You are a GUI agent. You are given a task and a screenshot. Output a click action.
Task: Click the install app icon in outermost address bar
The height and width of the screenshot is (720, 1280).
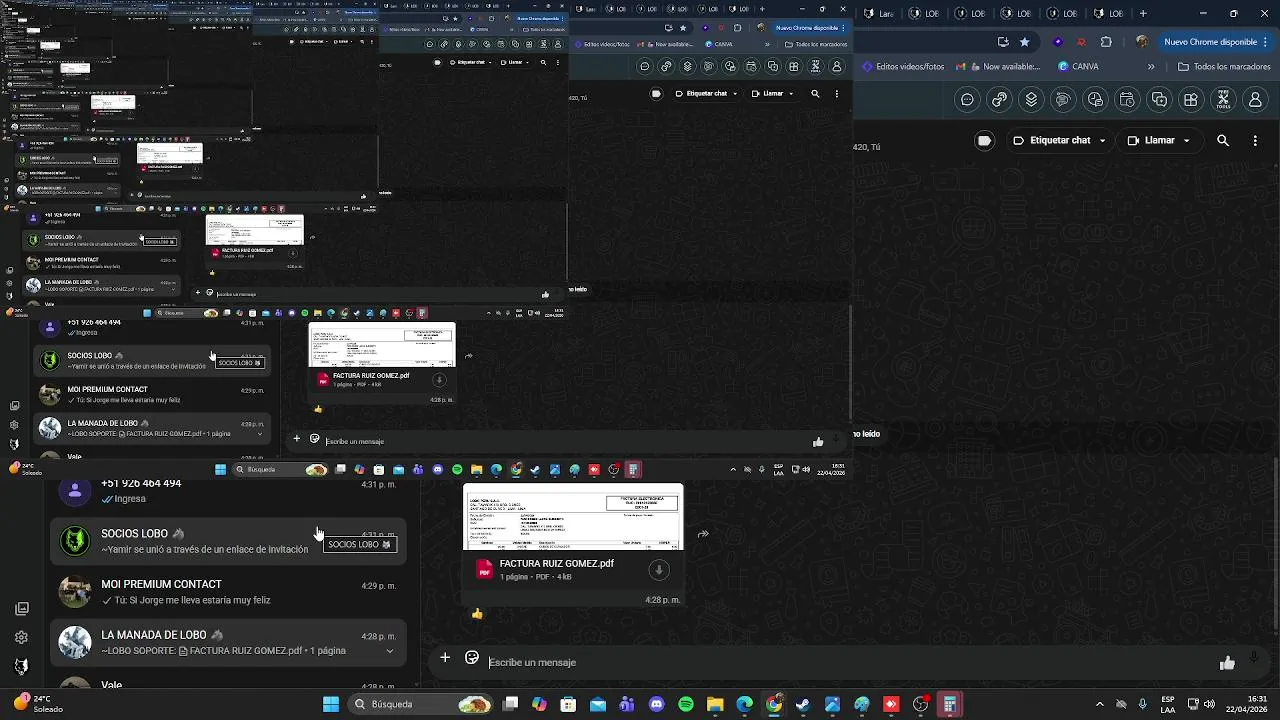[1003, 42]
